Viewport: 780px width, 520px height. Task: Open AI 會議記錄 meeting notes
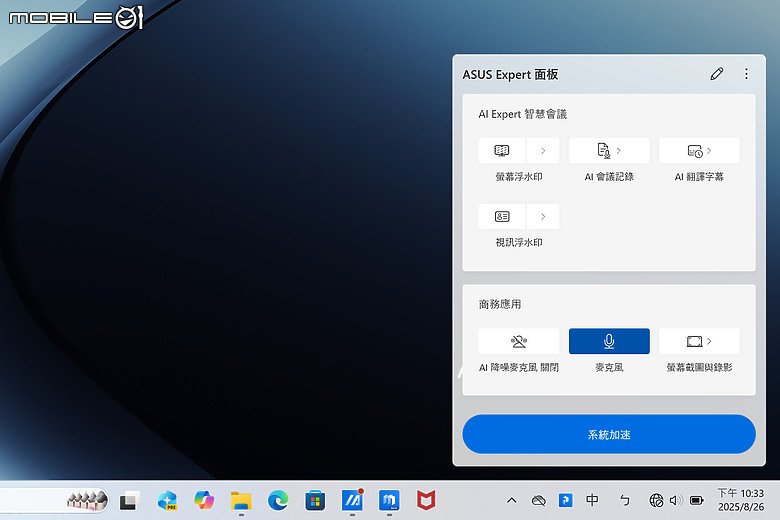(609, 151)
